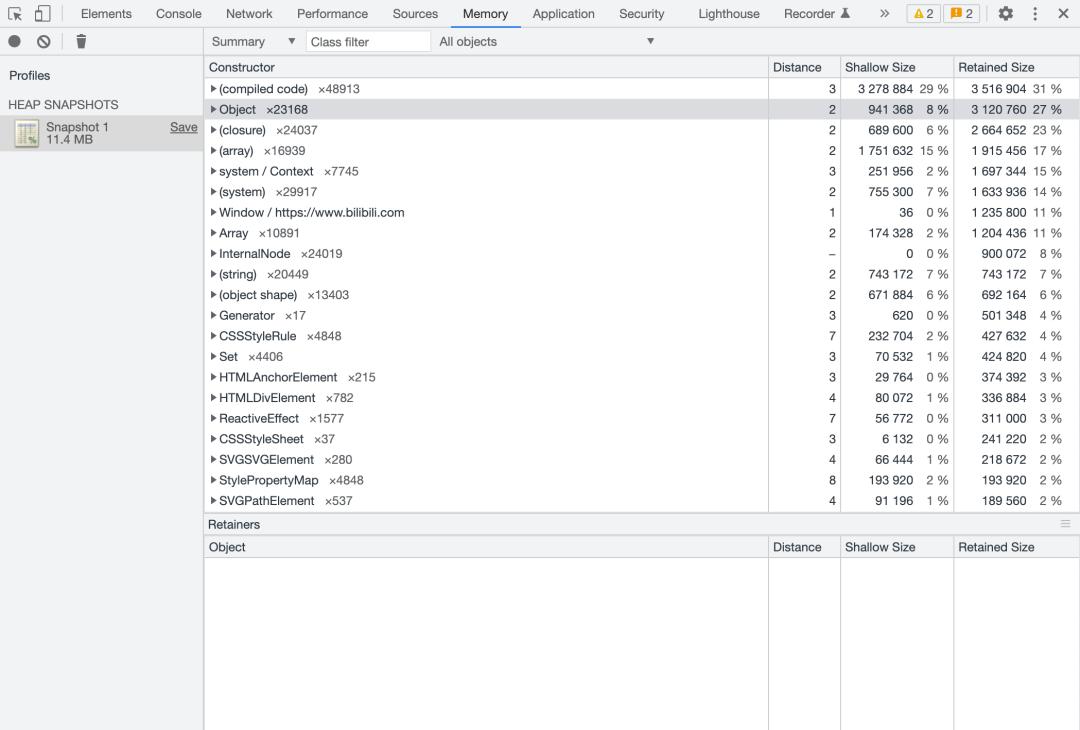Click the trash delete profile icon
Image resolution: width=1080 pixels, height=730 pixels.
[81, 41]
